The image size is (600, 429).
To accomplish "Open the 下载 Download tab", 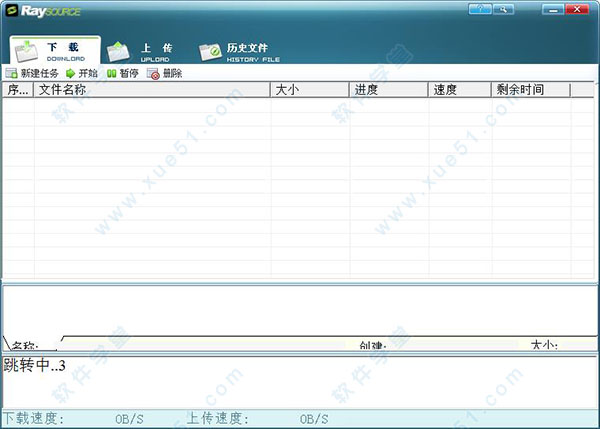I will pos(55,51).
